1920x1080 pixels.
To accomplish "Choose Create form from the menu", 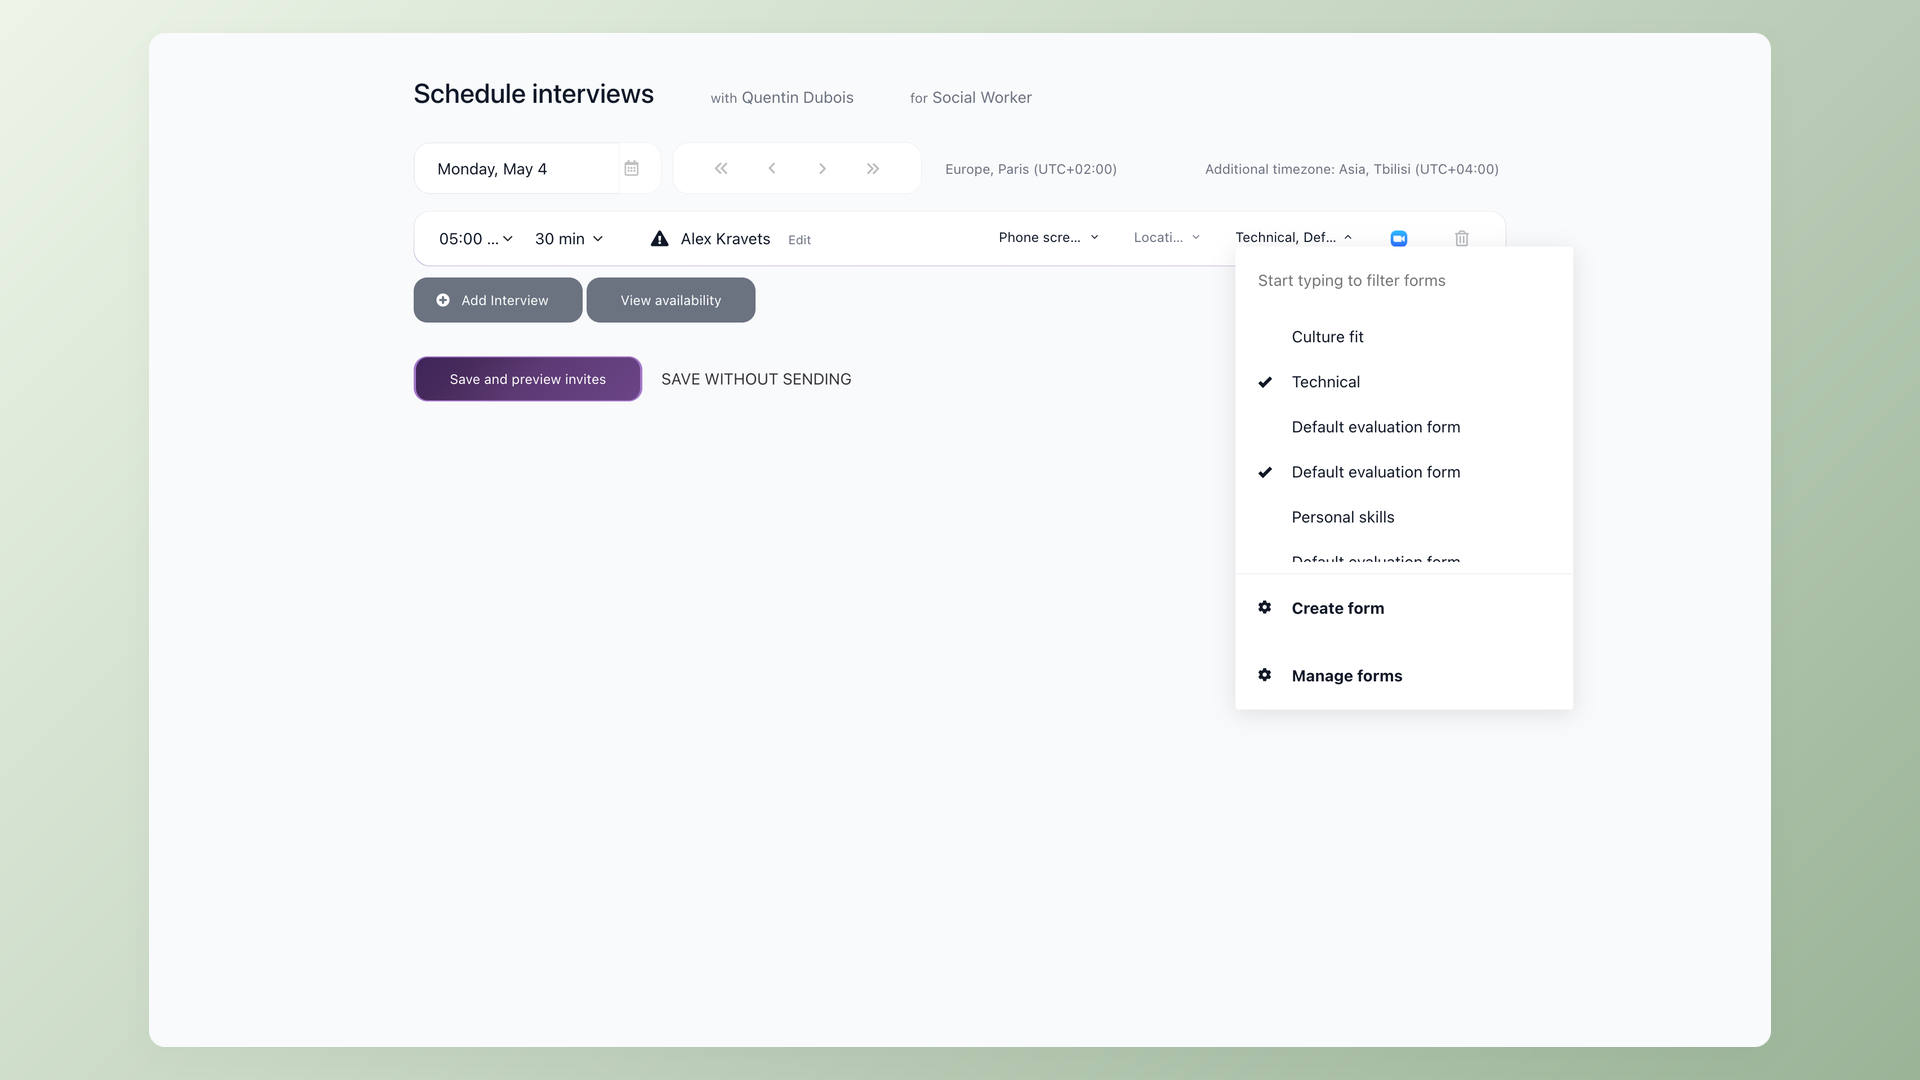I will pos(1404,608).
